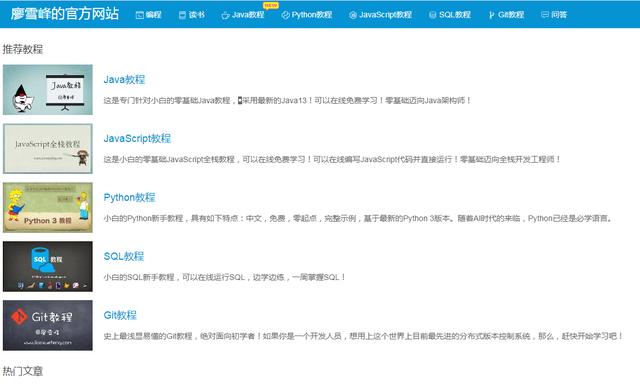Screen dimensions: 640x386
Task: Click the SQL教程 database icon
Action: point(433,15)
